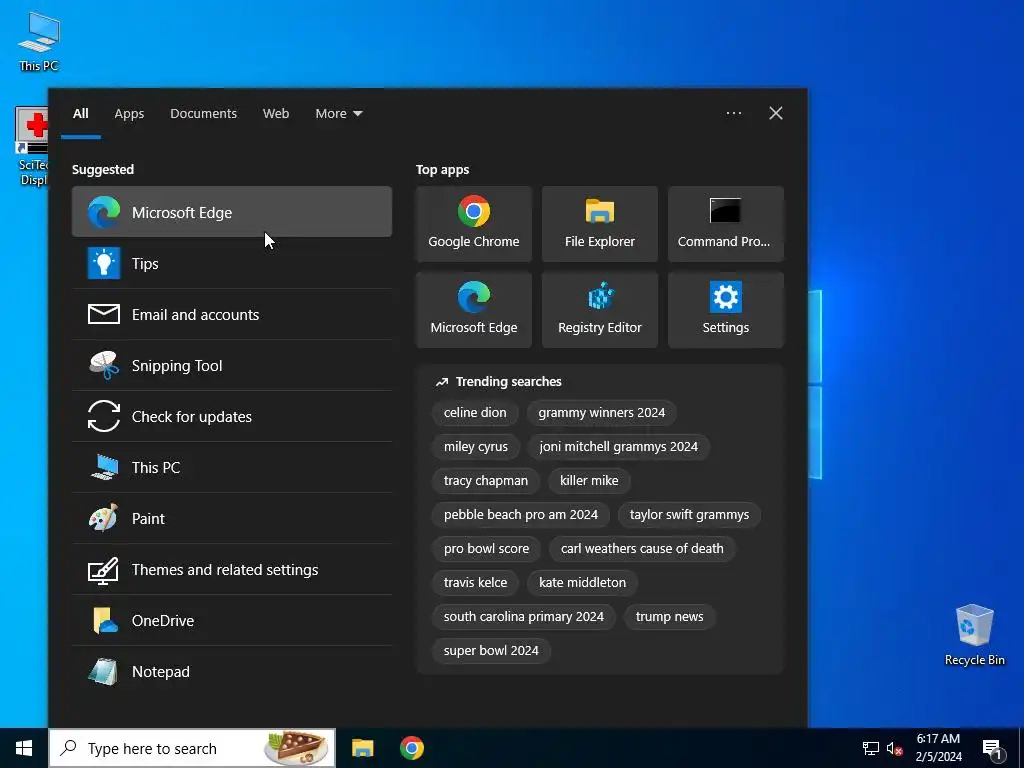Search trending topic killer mike

pos(589,481)
